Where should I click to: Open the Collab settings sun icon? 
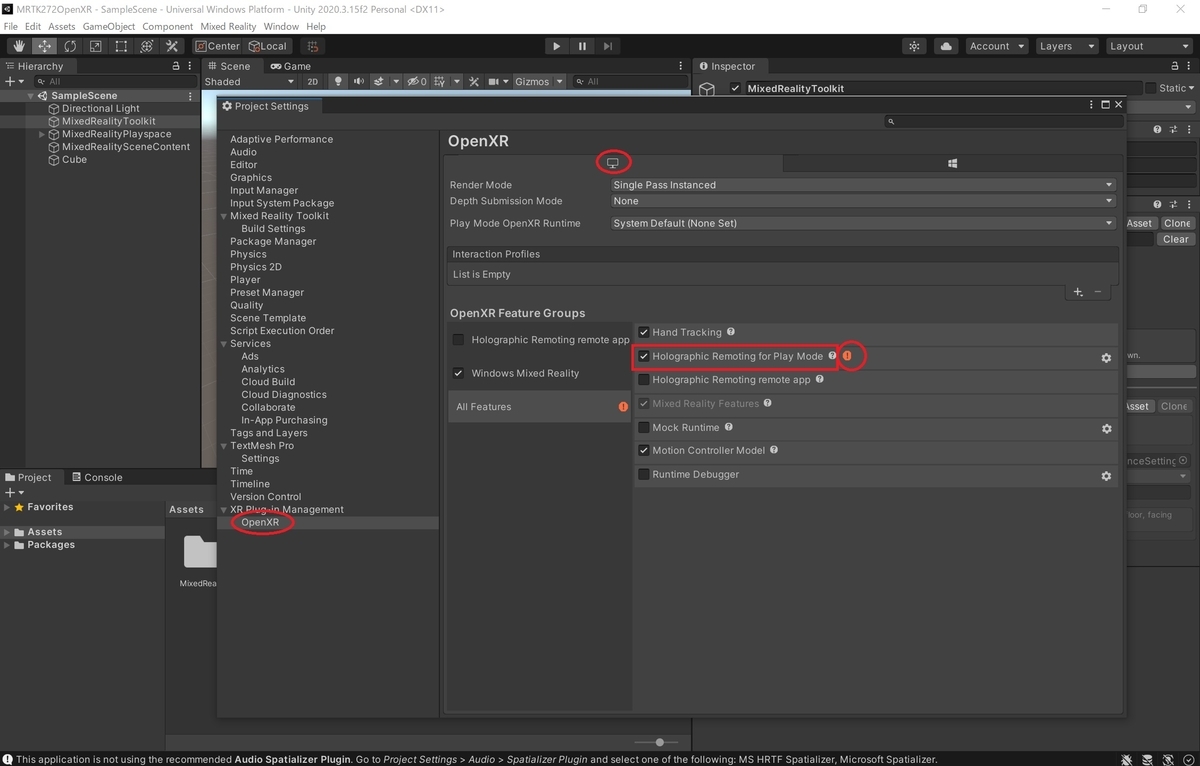(914, 46)
